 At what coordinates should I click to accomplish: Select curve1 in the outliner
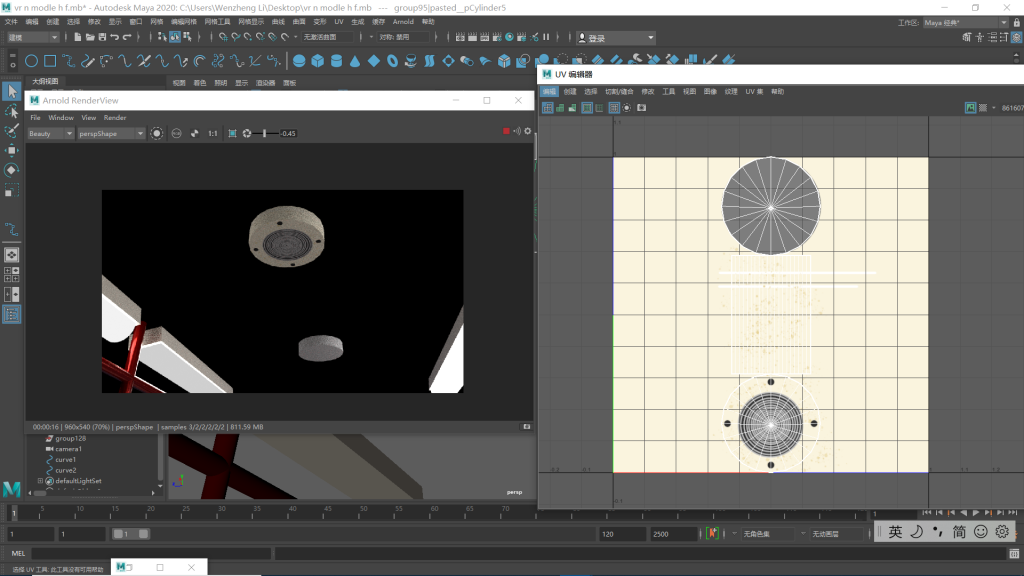65,459
